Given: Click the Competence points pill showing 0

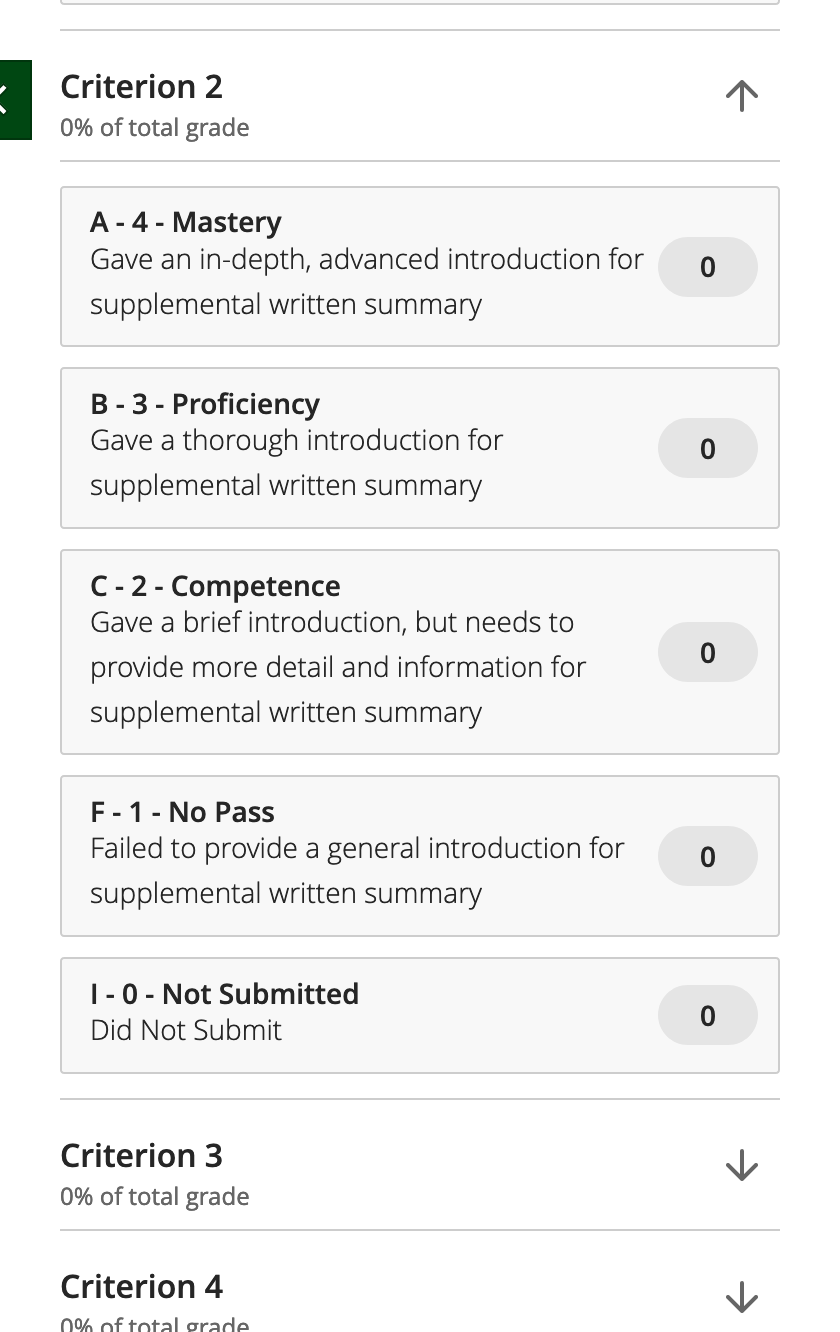Looking at the screenshot, I should [708, 652].
